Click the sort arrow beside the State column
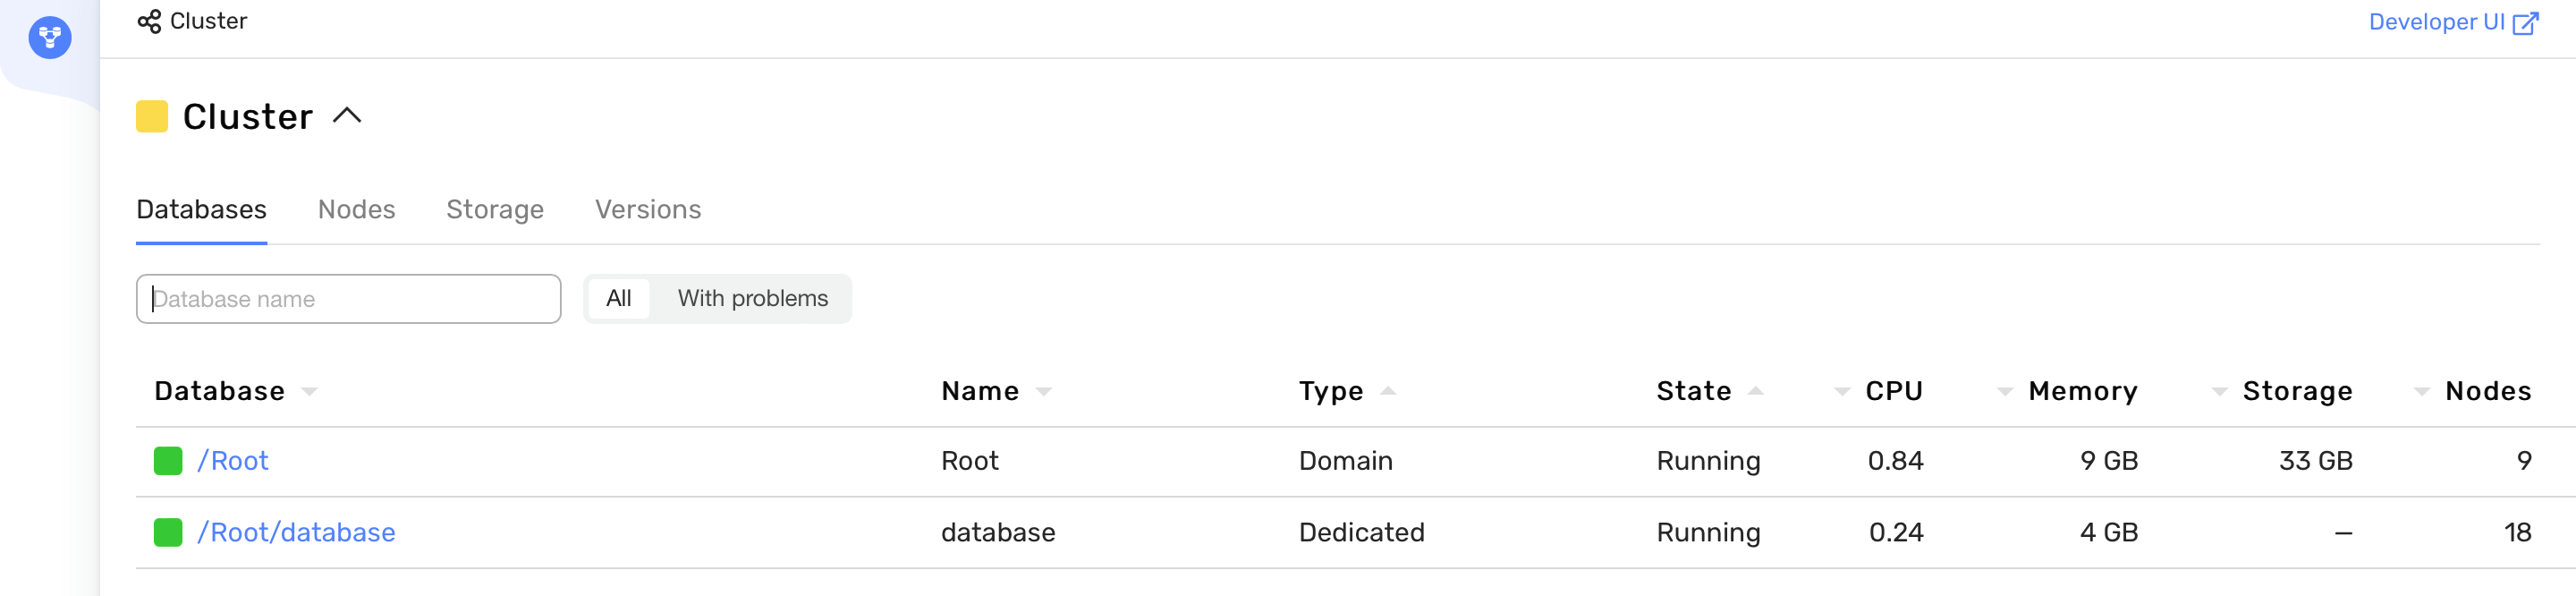Viewport: 2576px width, 596px height. [1758, 392]
